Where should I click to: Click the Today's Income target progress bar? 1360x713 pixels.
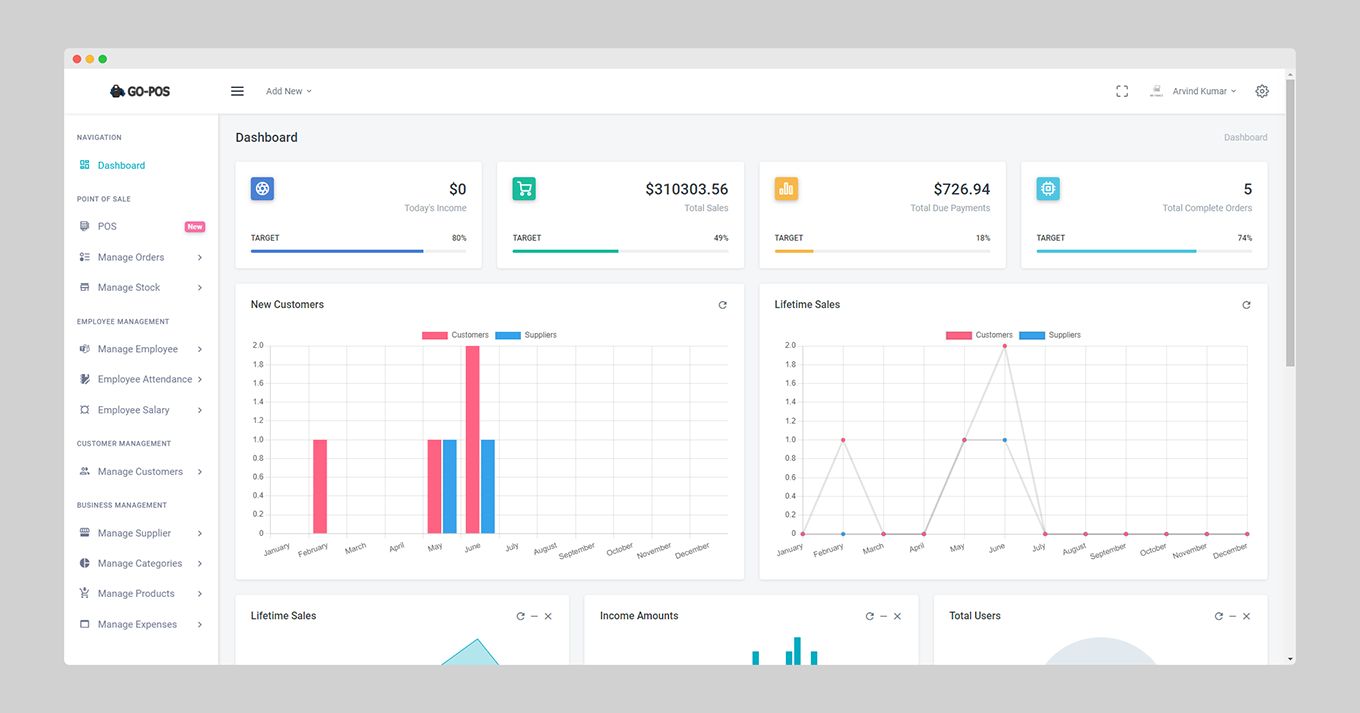(358, 251)
